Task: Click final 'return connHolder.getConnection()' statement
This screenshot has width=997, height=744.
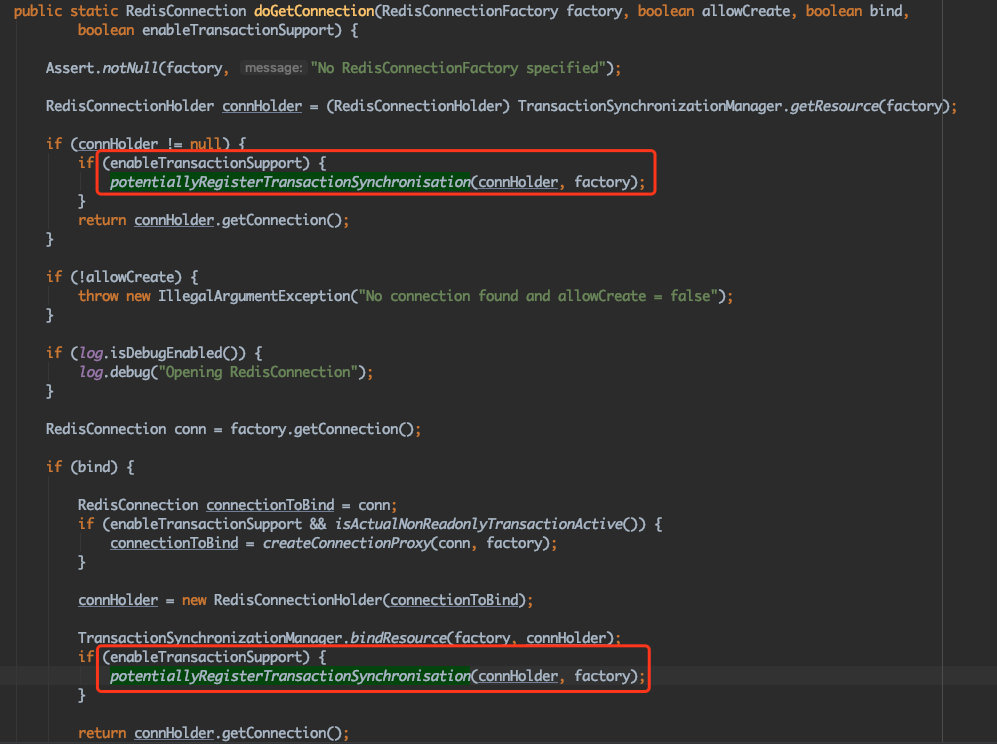Action: click(x=213, y=733)
